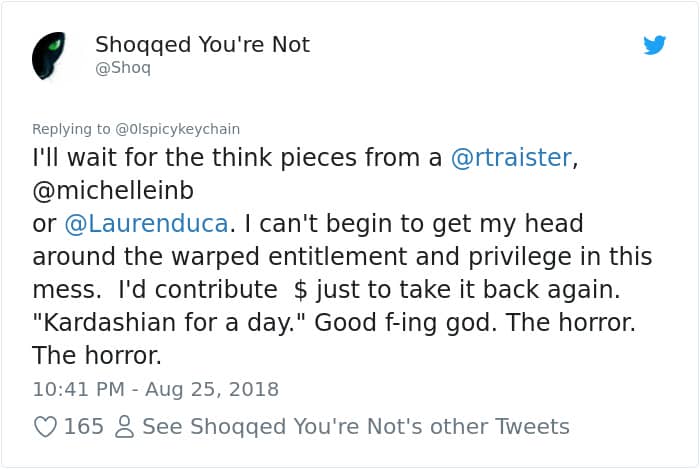Open the @0lspicykeychain reply-to link
The width and height of the screenshot is (700, 469).
point(174,129)
